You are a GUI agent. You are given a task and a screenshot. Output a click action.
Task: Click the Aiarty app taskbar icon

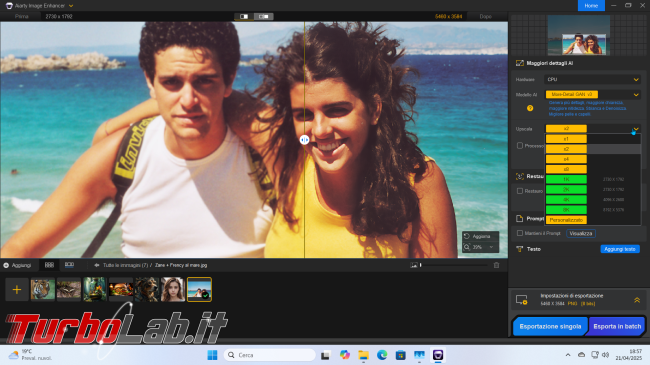pyautogui.click(x=438, y=355)
